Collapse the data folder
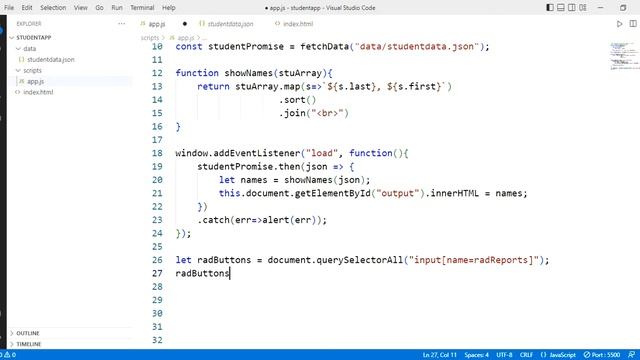This screenshot has height=360, width=640. [29, 48]
